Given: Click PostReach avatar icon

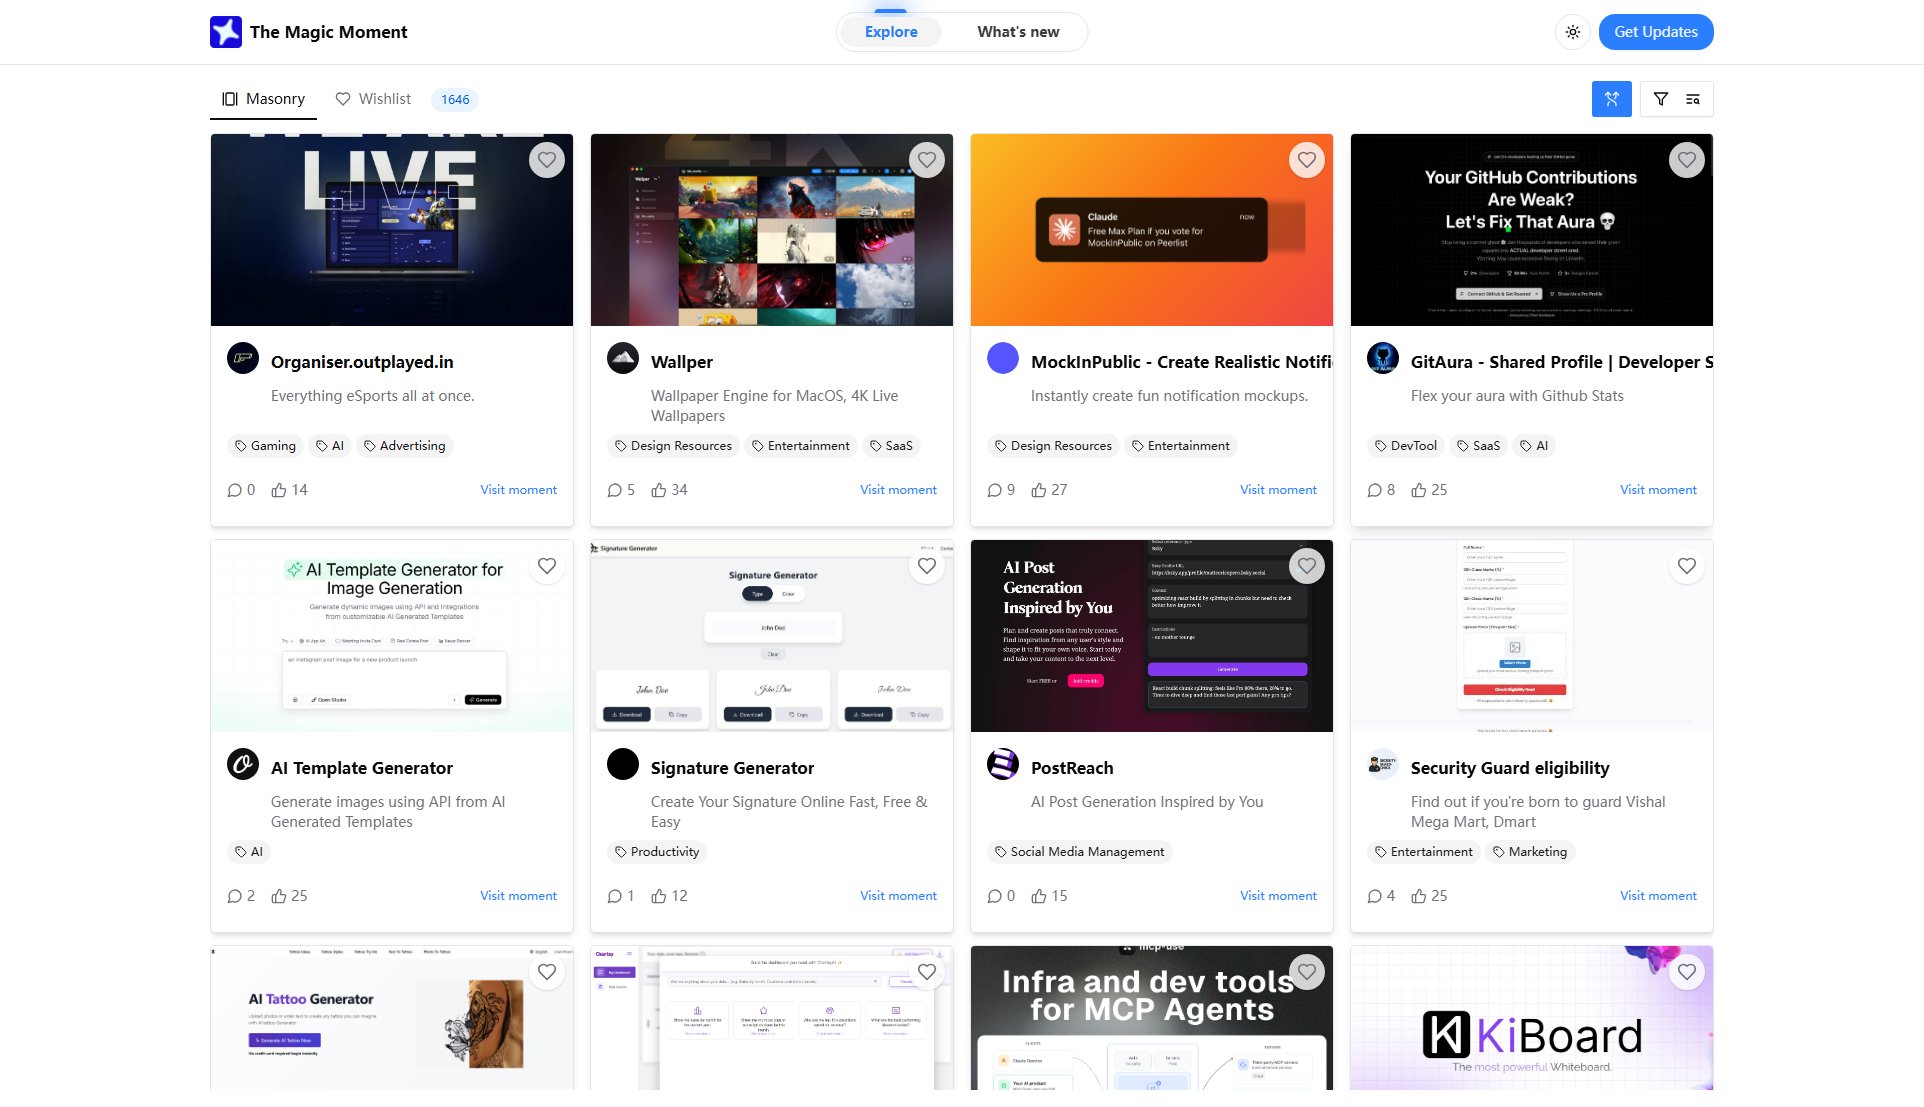Looking at the screenshot, I should (1003, 764).
